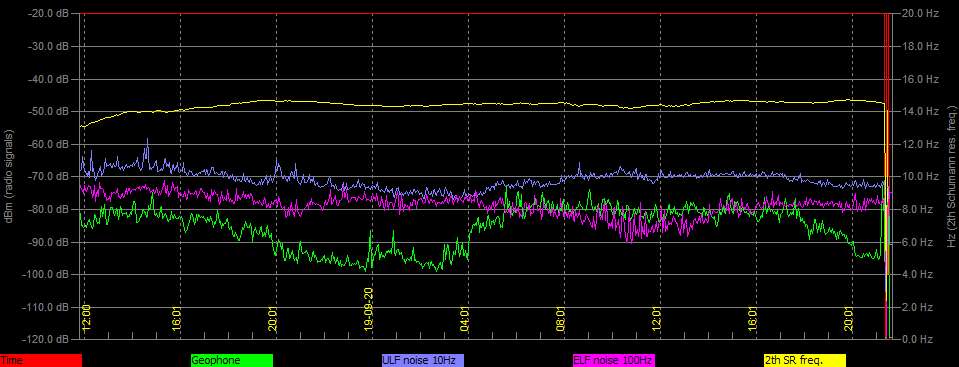The width and height of the screenshot is (959, 367).
Task: Click the yellow 2th SR freq. legend
Action: (x=804, y=361)
